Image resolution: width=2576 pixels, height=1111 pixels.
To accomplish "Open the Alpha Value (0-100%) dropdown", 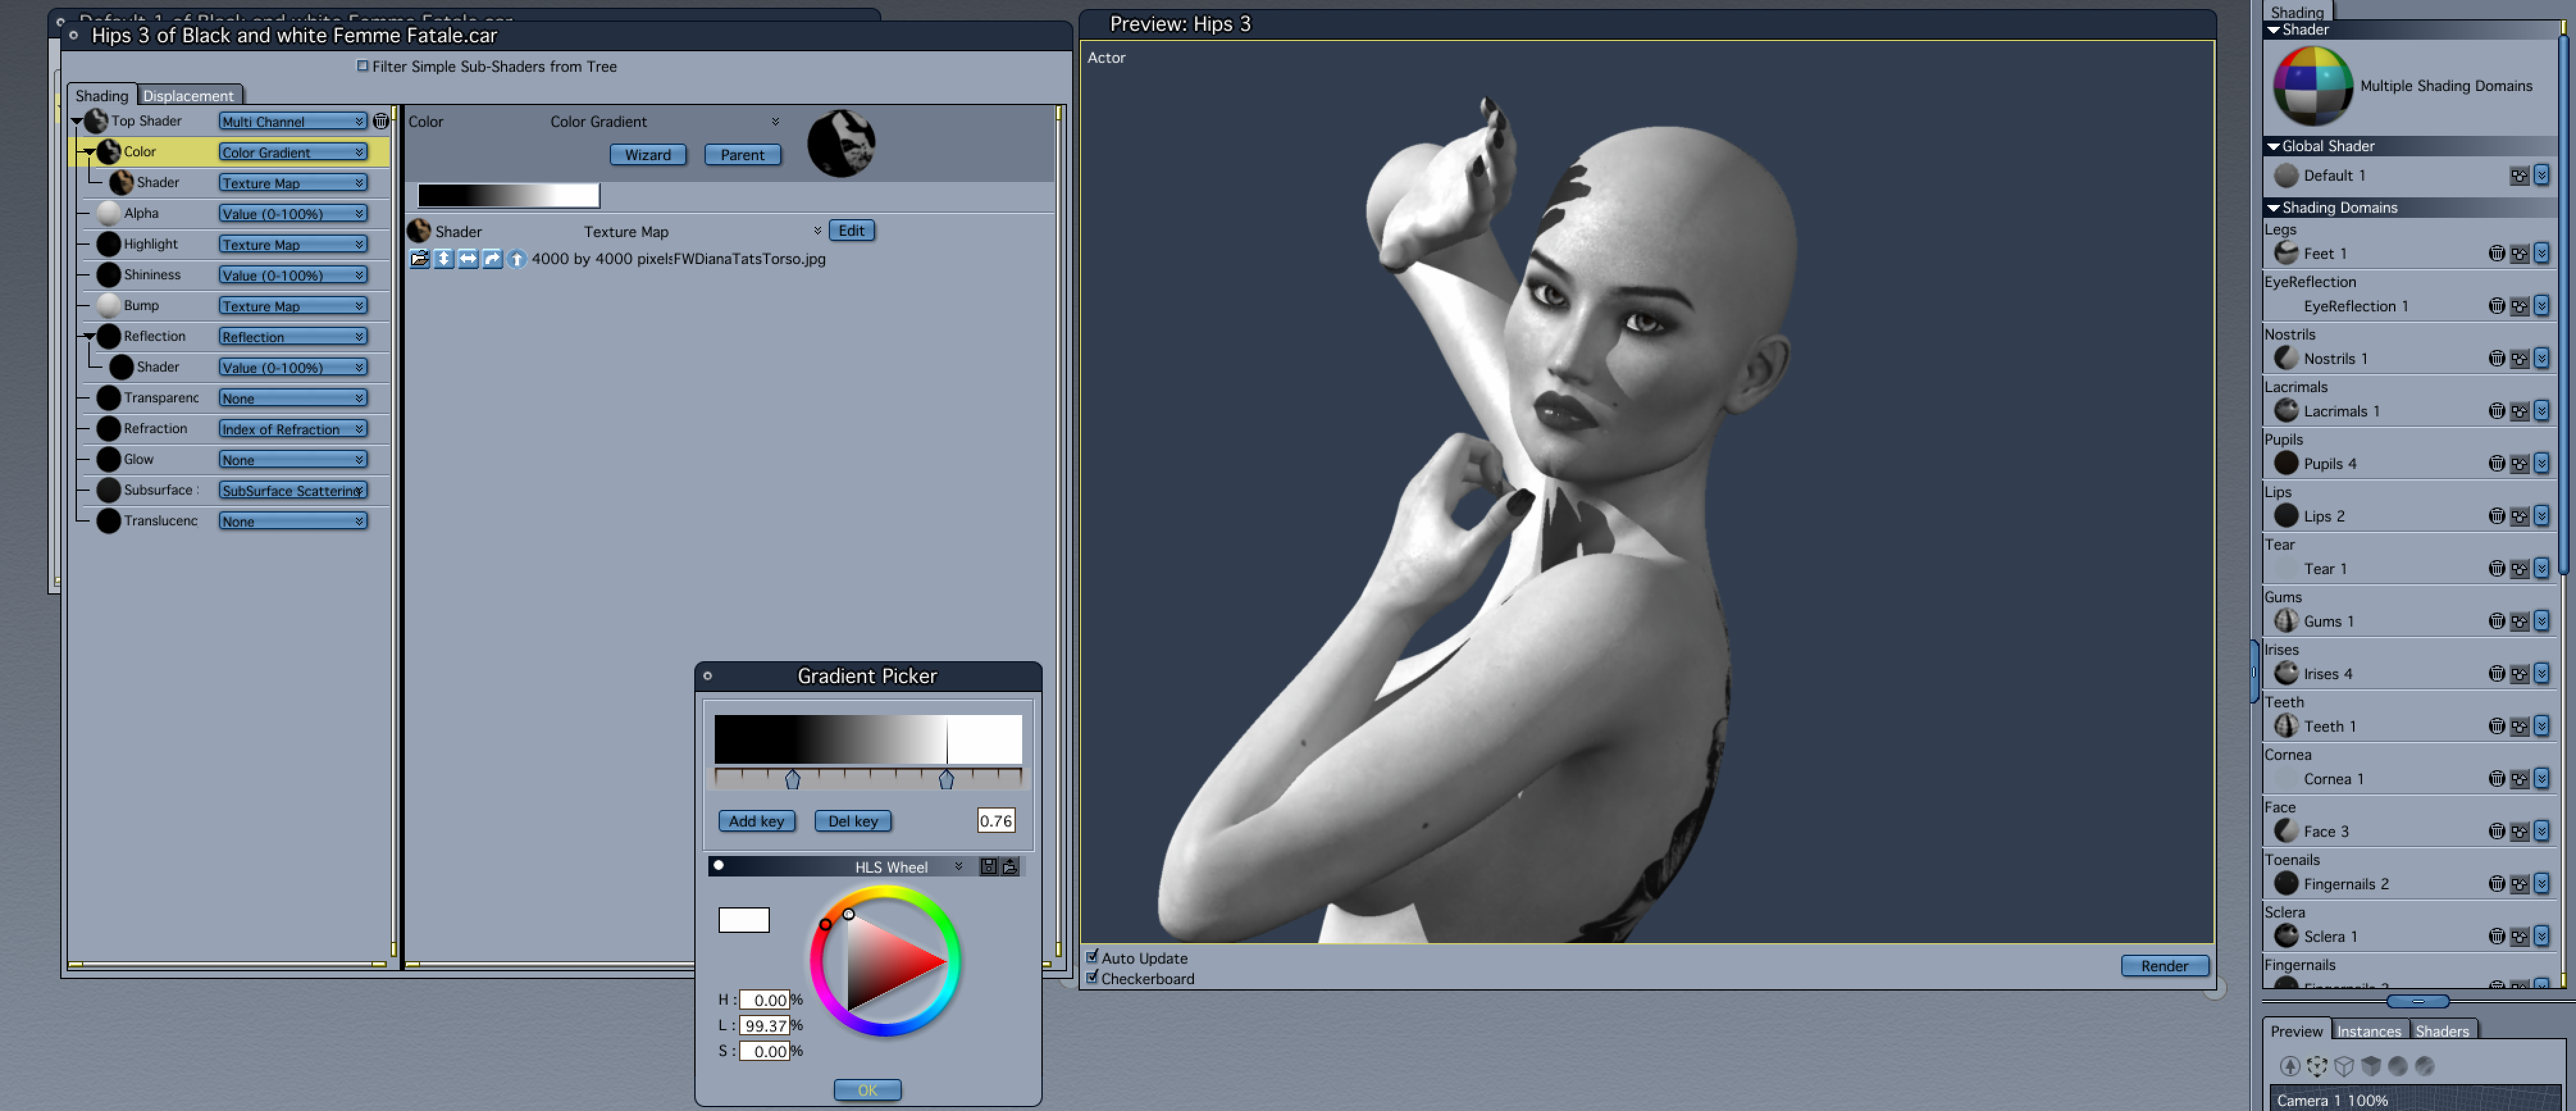I will pyautogui.click(x=293, y=214).
